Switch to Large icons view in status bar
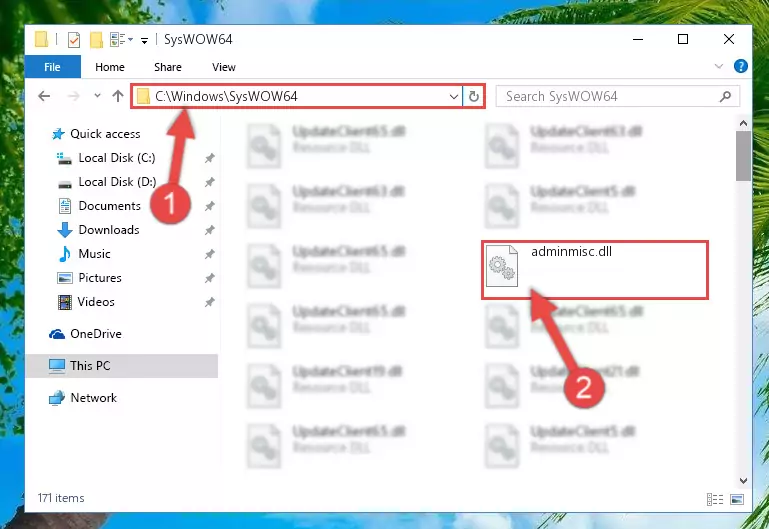Viewport: 769px width, 529px height. [737, 500]
